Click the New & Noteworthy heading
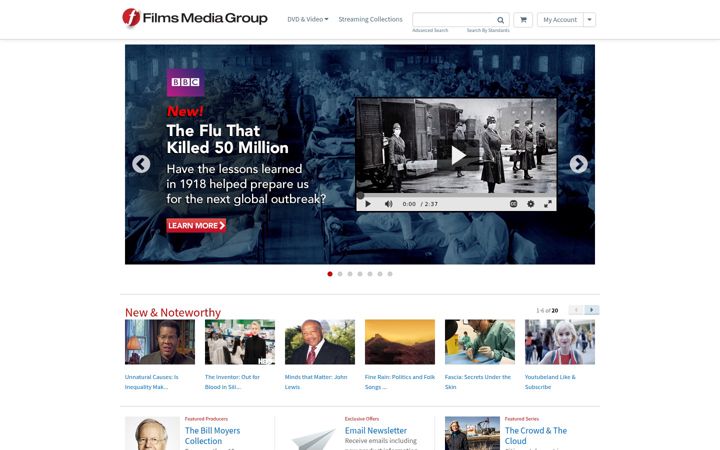Image resolution: width=720 pixels, height=450 pixels. tap(173, 313)
